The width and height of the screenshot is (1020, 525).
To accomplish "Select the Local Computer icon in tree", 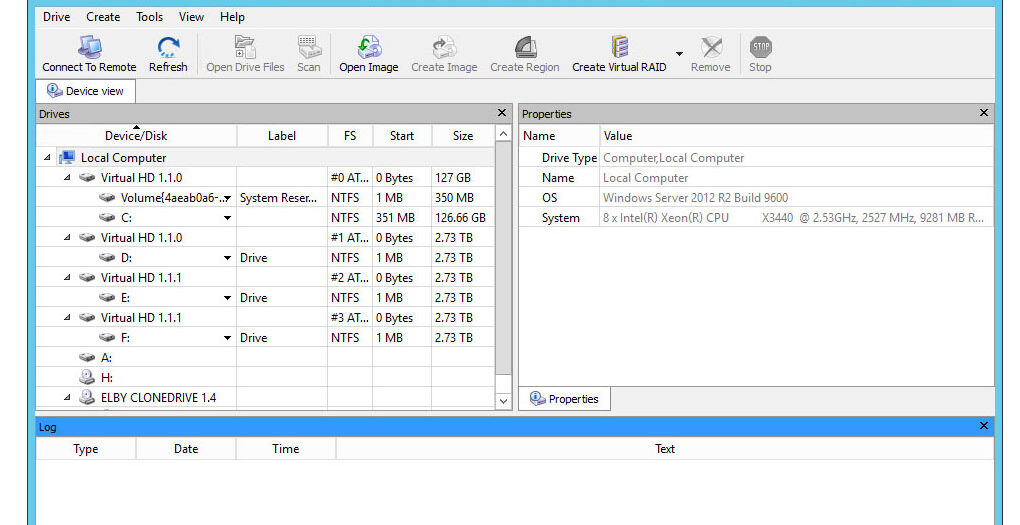I will 66,157.
